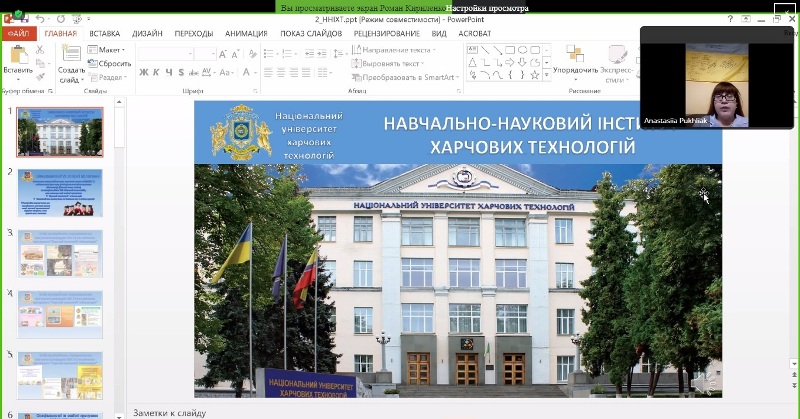Expand the shapes gallery More arrow

click(x=546, y=75)
